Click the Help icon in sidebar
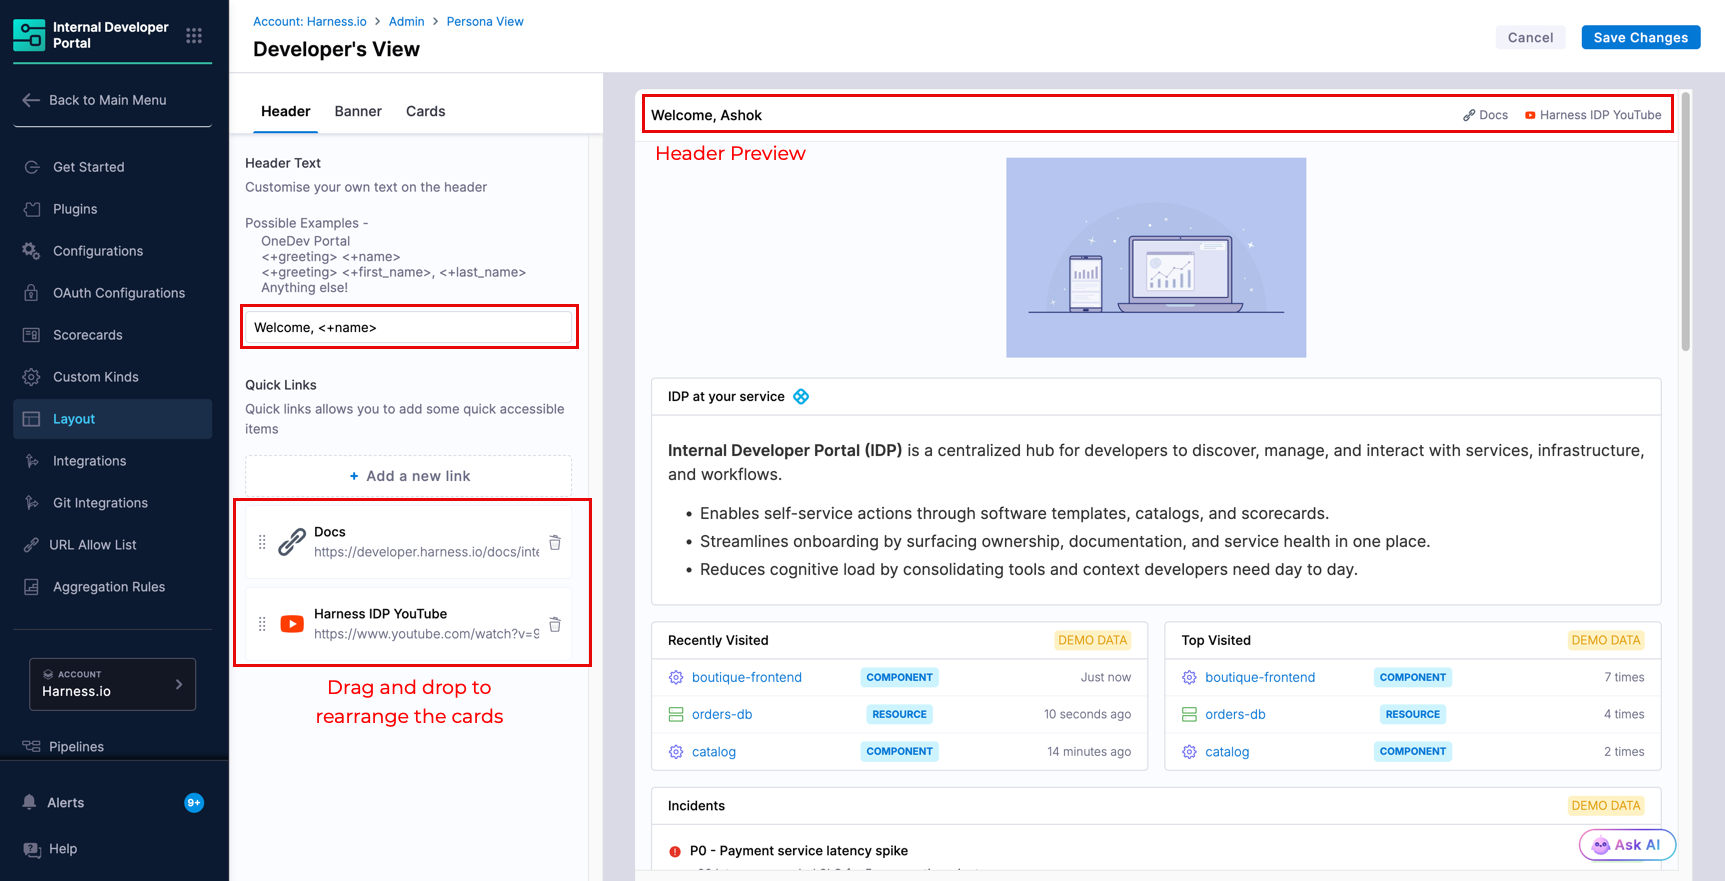This screenshot has width=1725, height=881. (x=32, y=849)
